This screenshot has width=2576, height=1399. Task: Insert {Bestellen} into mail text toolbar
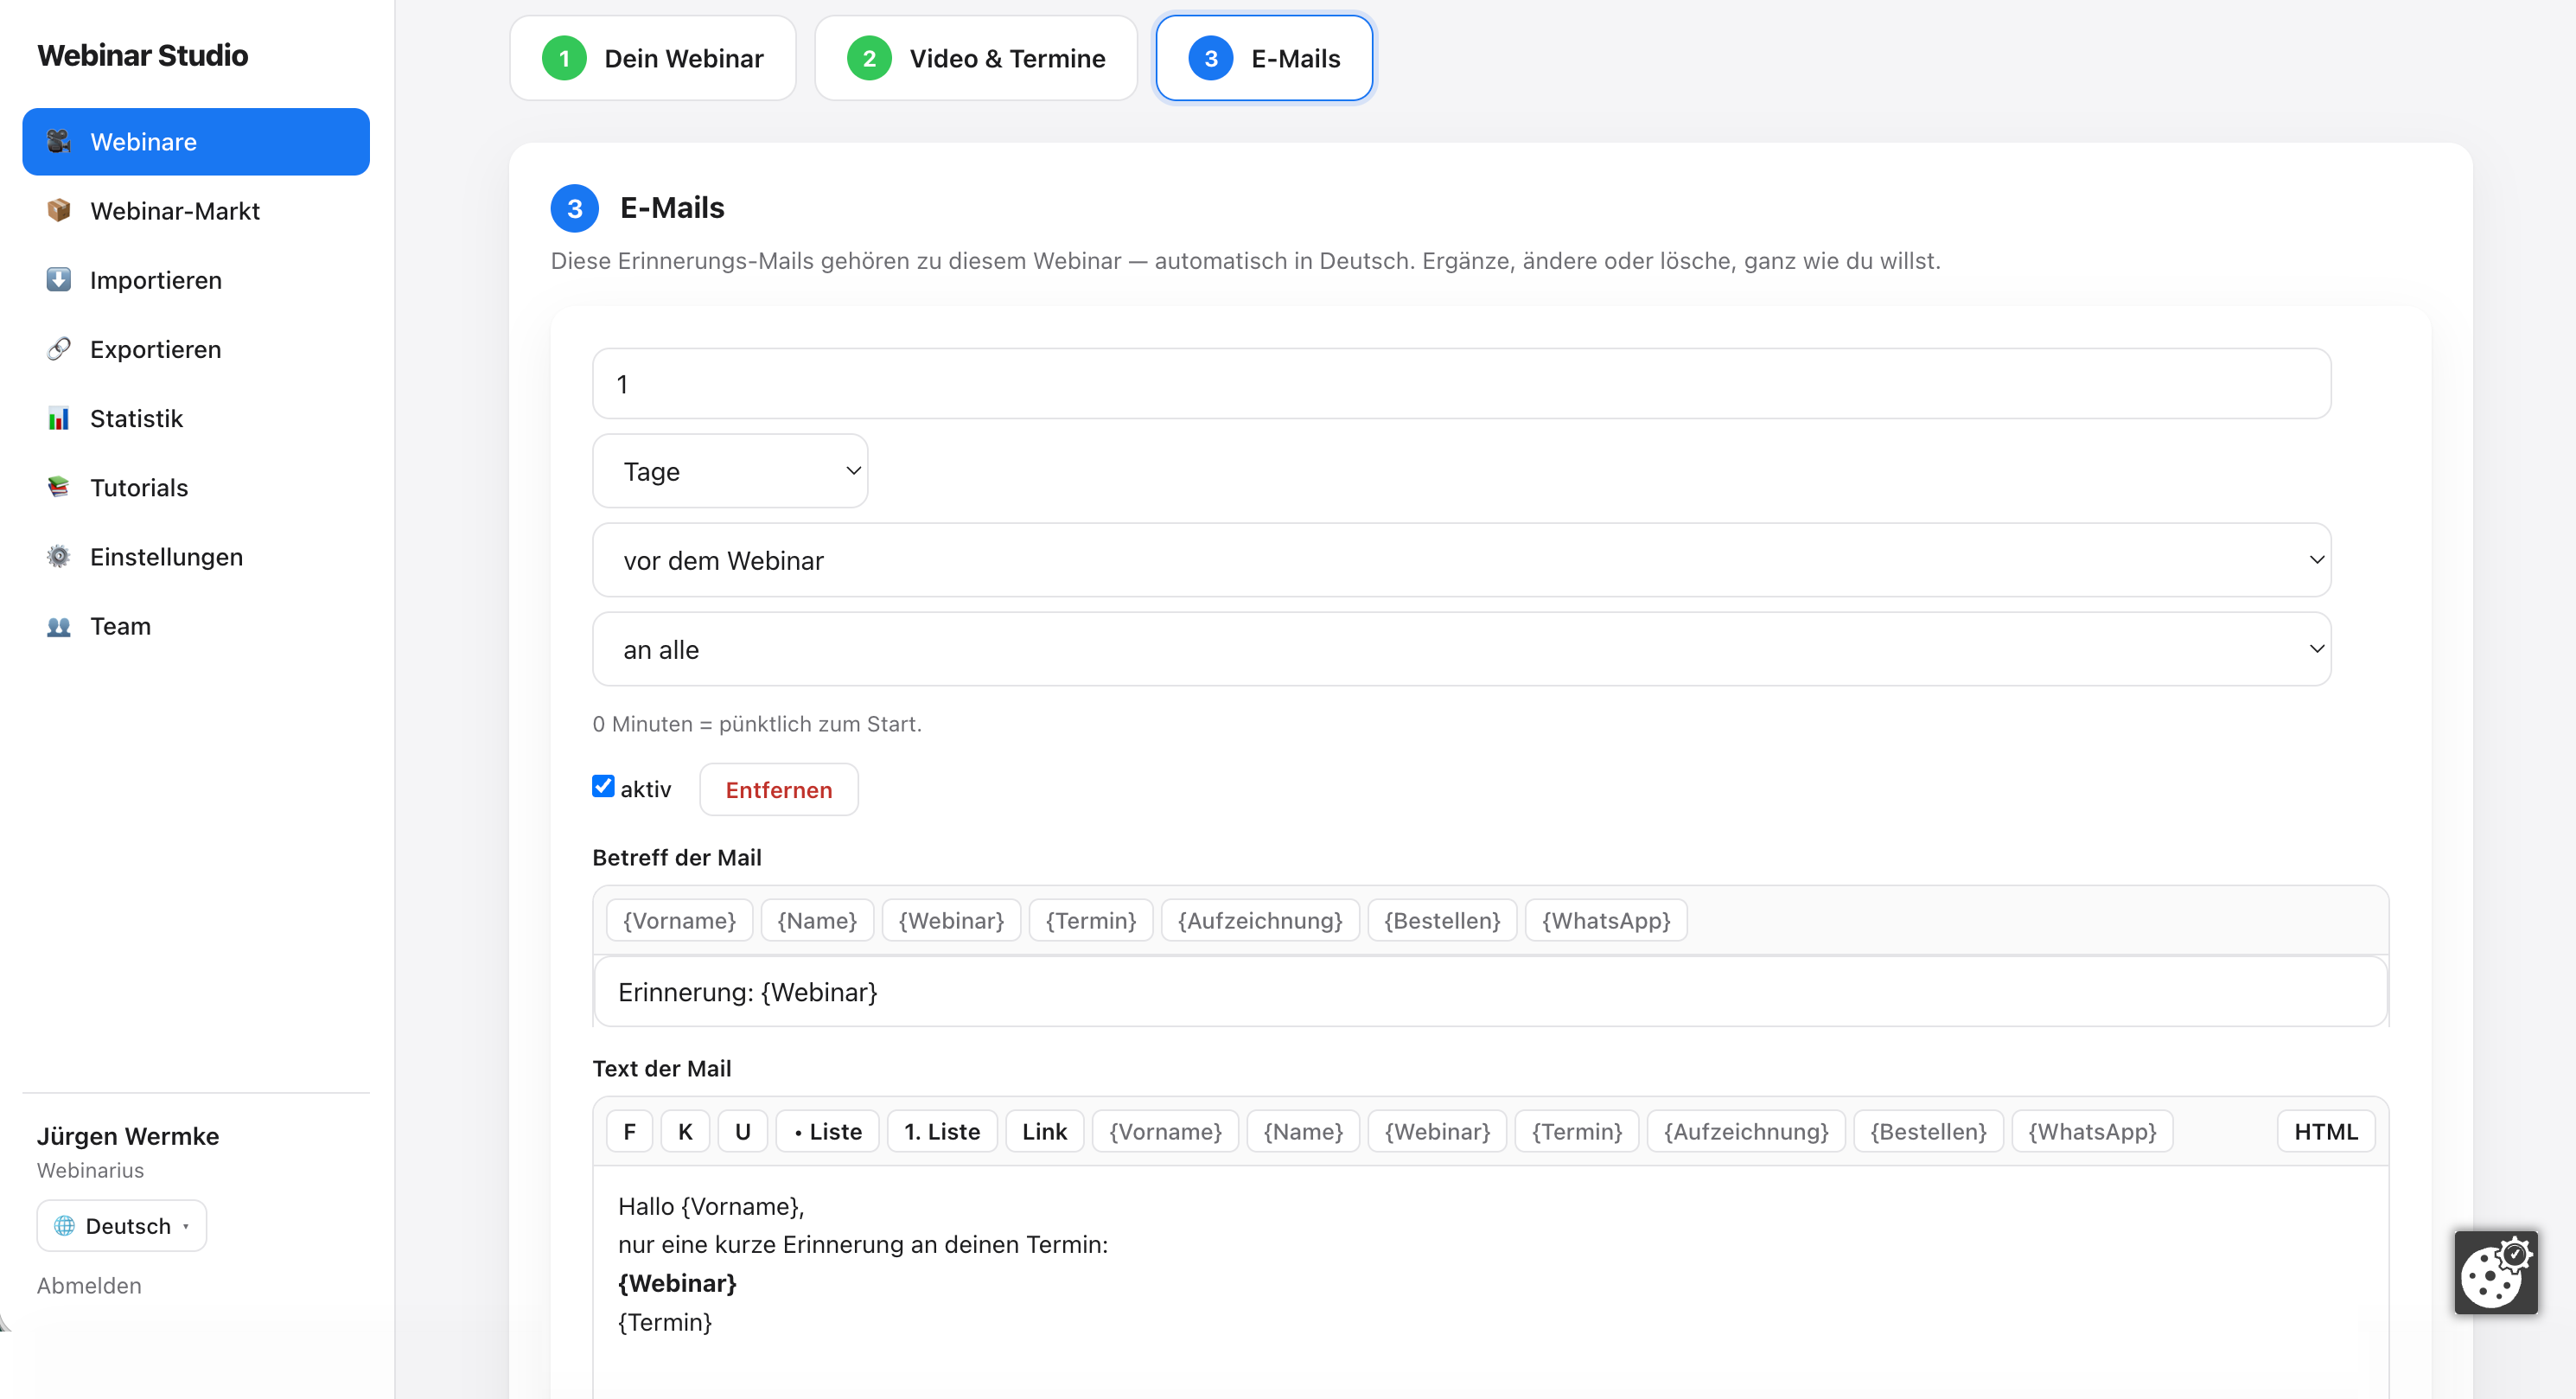[x=1928, y=1131]
